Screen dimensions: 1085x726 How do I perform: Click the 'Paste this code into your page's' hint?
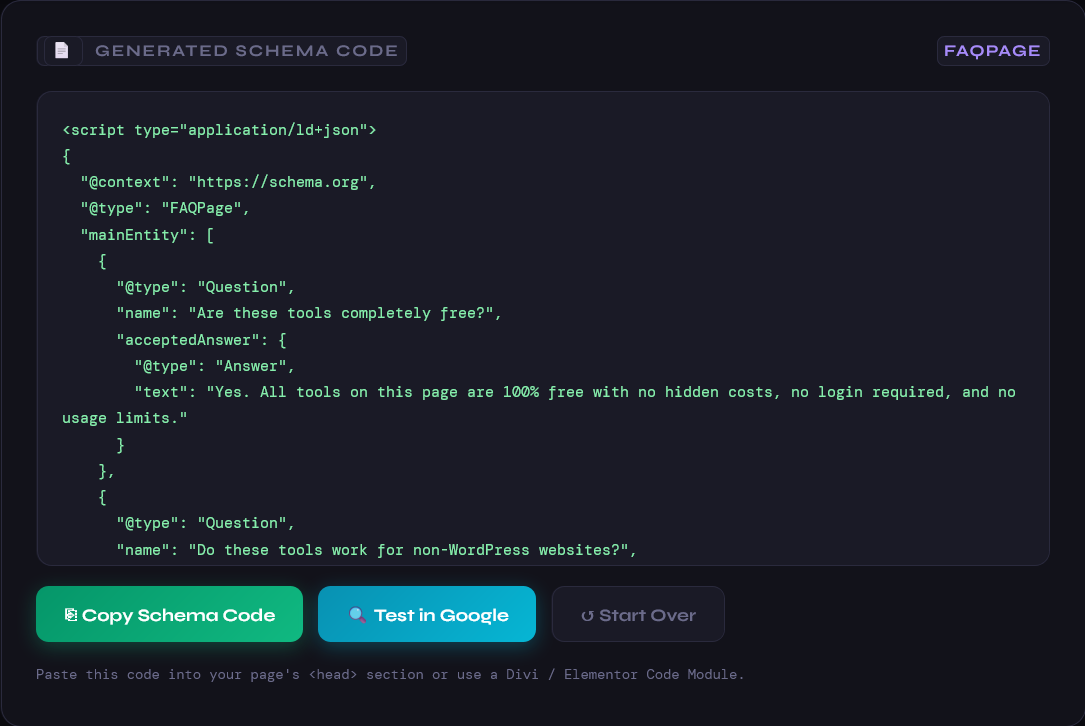(390, 674)
